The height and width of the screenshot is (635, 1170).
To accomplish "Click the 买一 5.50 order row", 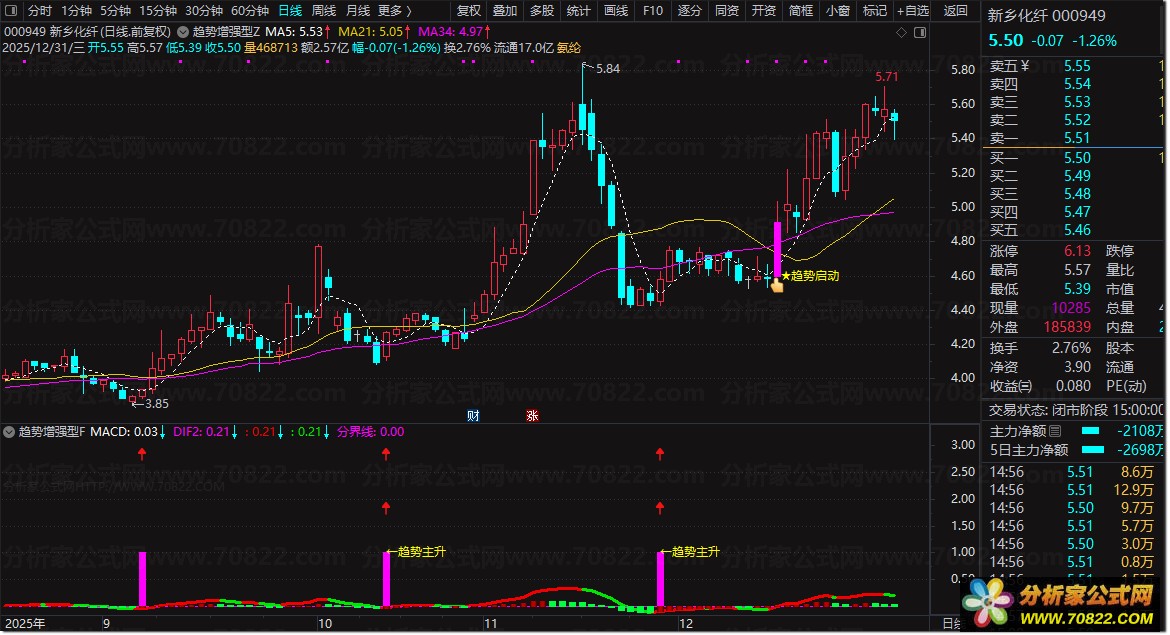I will tap(1072, 158).
